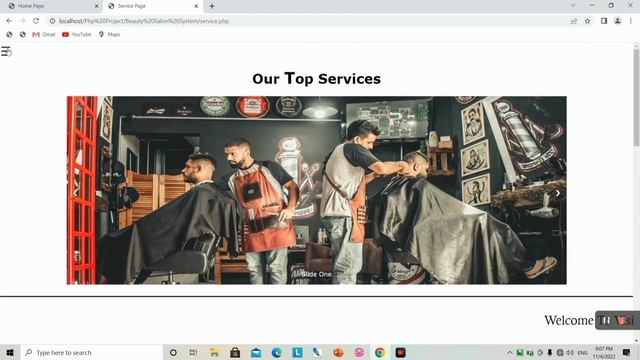Image resolution: width=640 pixels, height=360 pixels.
Task: Click the barbershop carousel image
Action: click(316, 190)
